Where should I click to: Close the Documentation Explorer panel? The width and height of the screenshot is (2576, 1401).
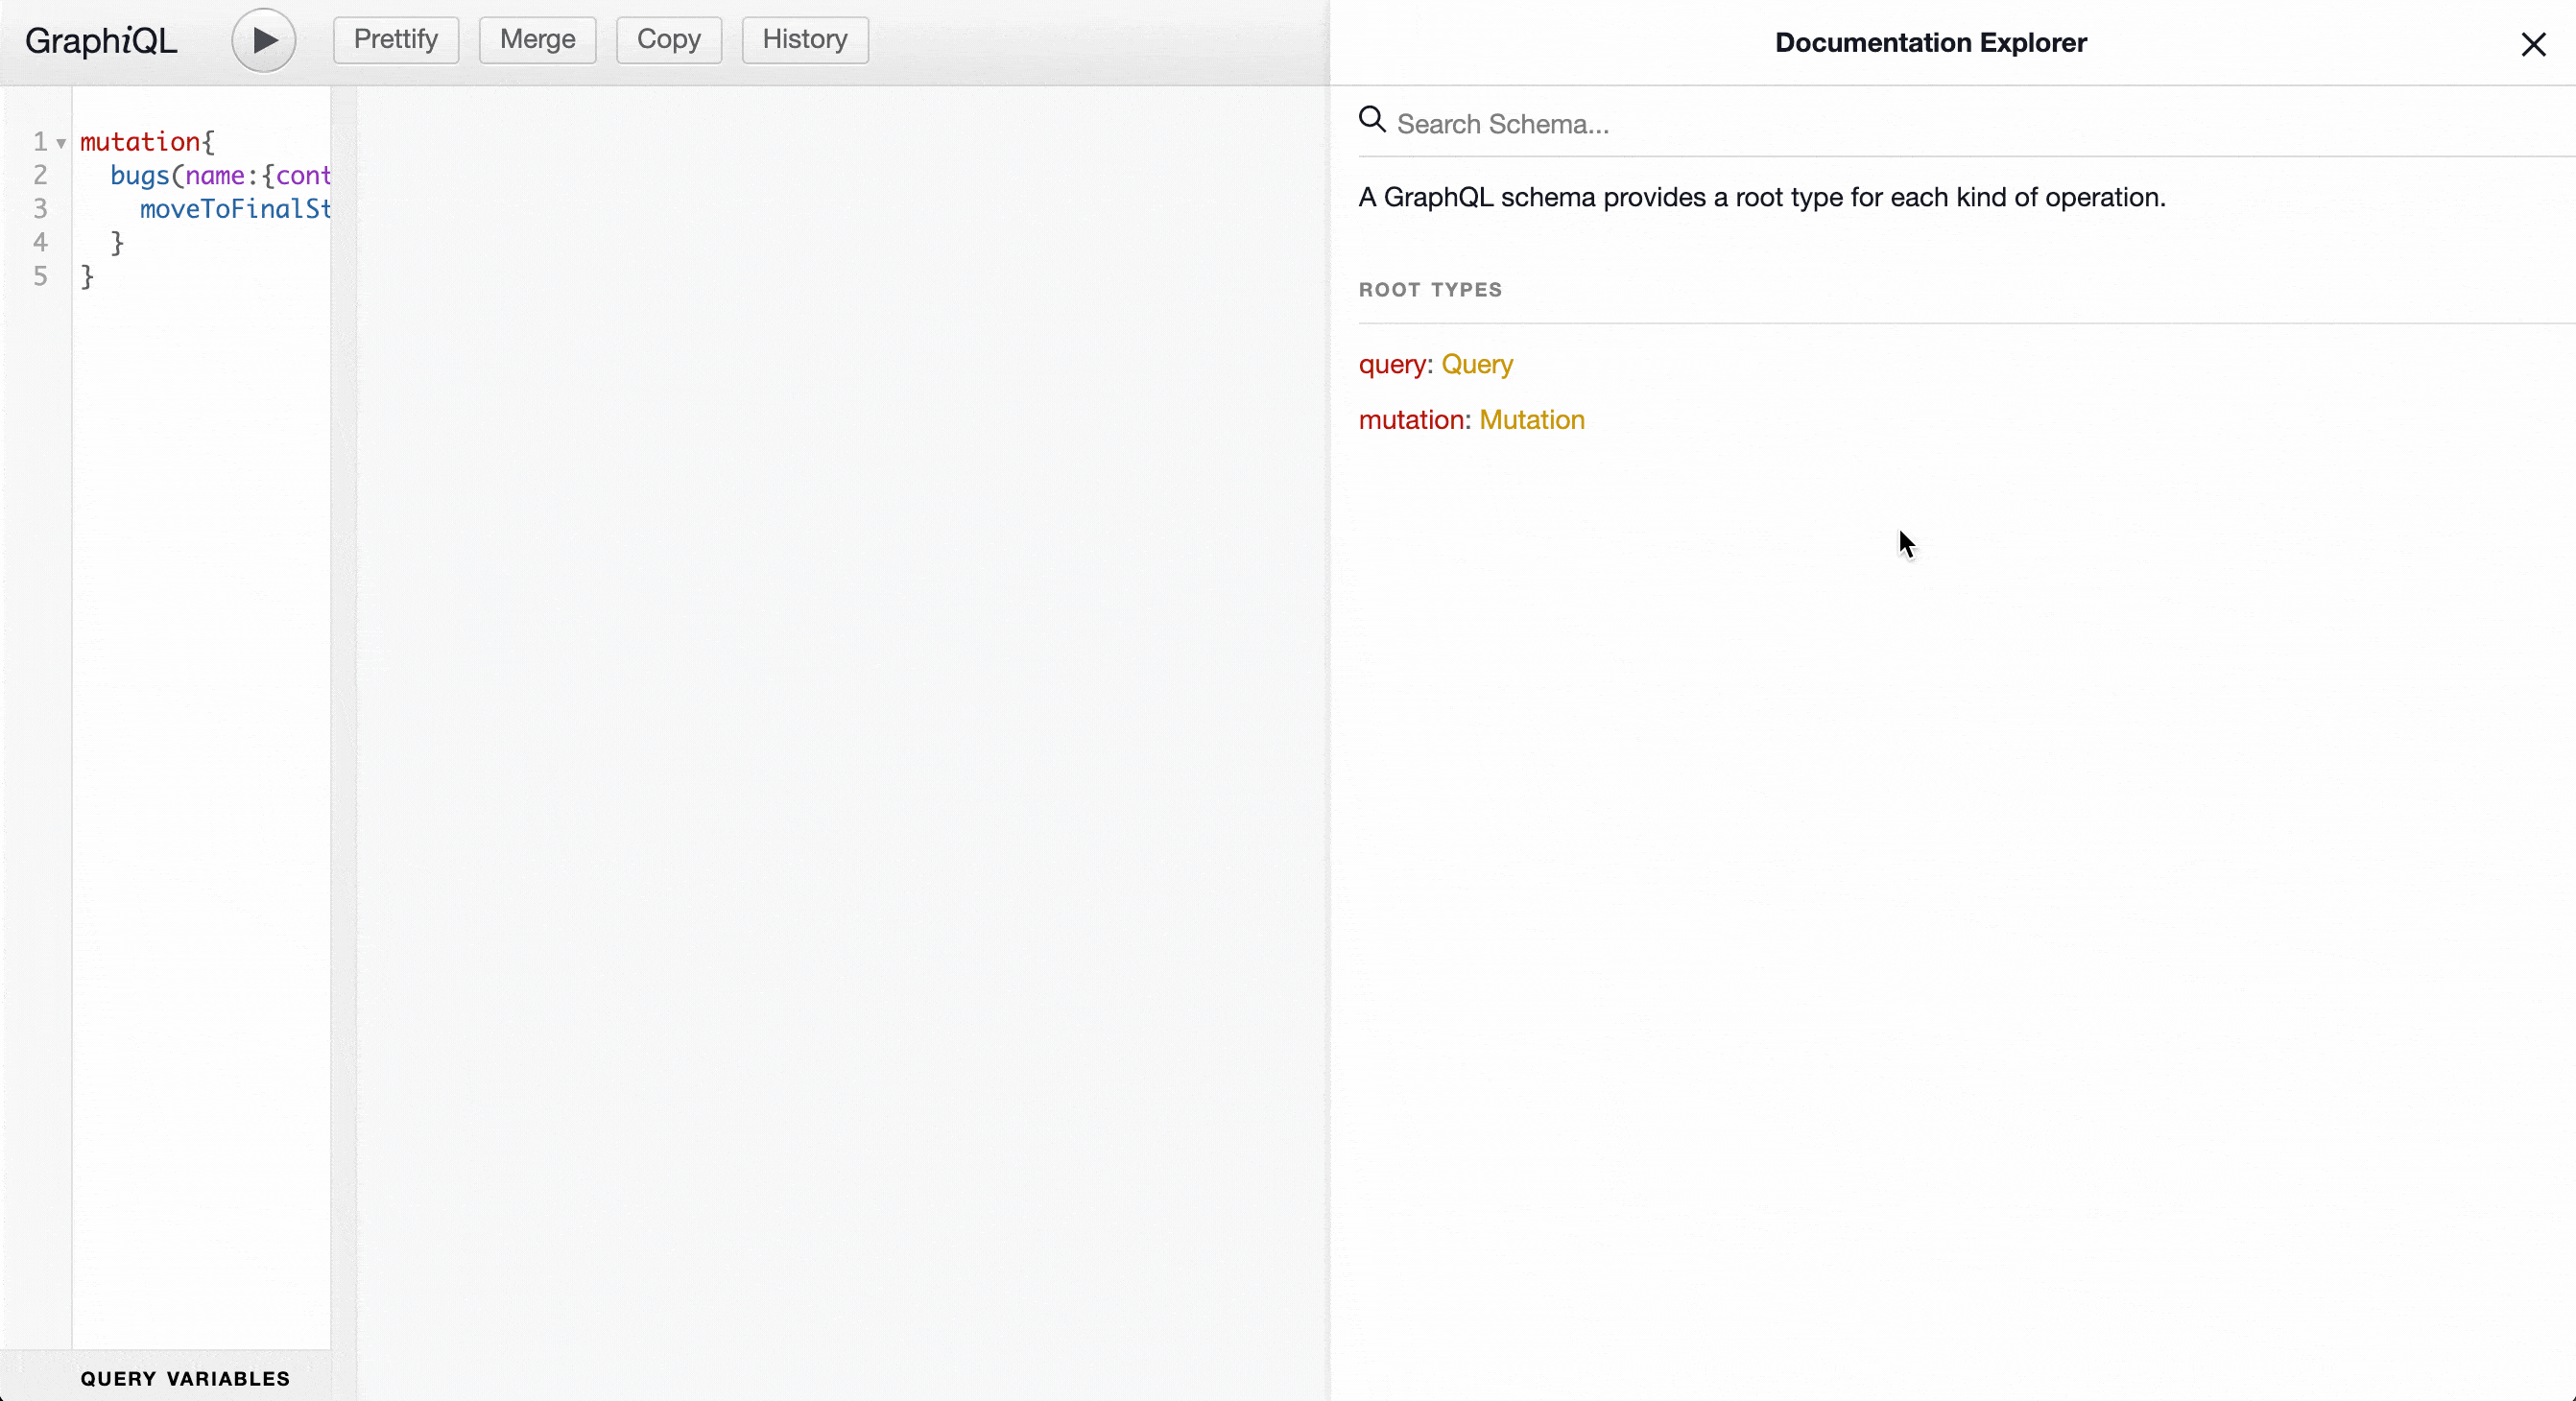pyautogui.click(x=2532, y=44)
